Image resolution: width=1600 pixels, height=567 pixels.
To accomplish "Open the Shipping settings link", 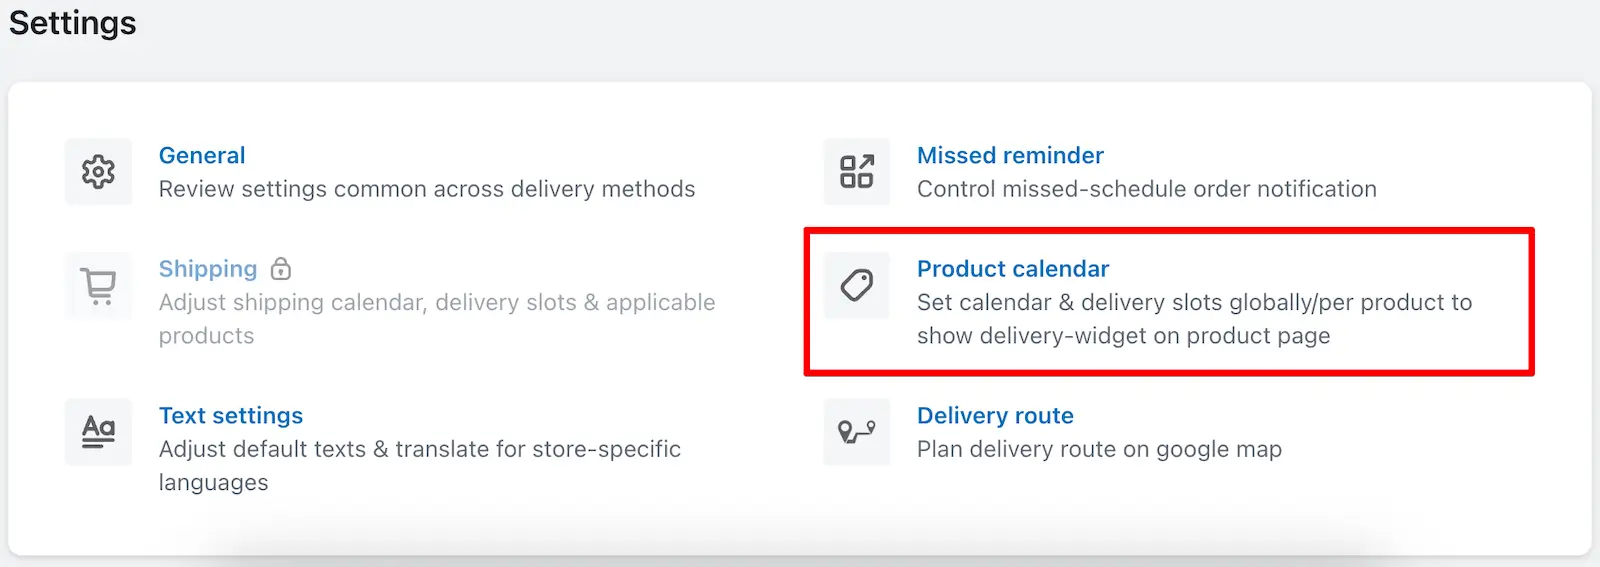I will 208,269.
